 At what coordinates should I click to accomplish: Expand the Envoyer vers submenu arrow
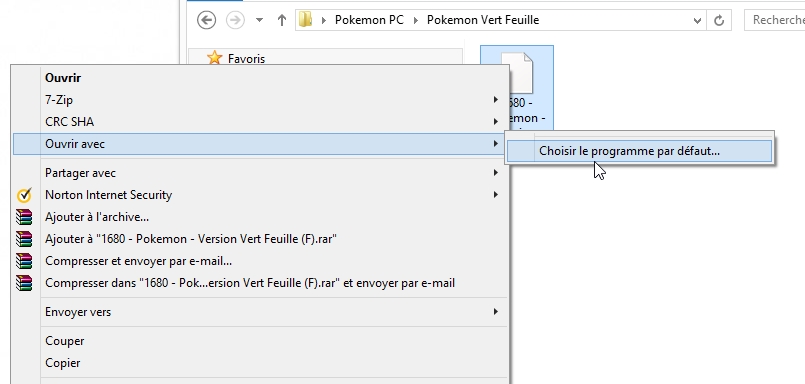495,312
